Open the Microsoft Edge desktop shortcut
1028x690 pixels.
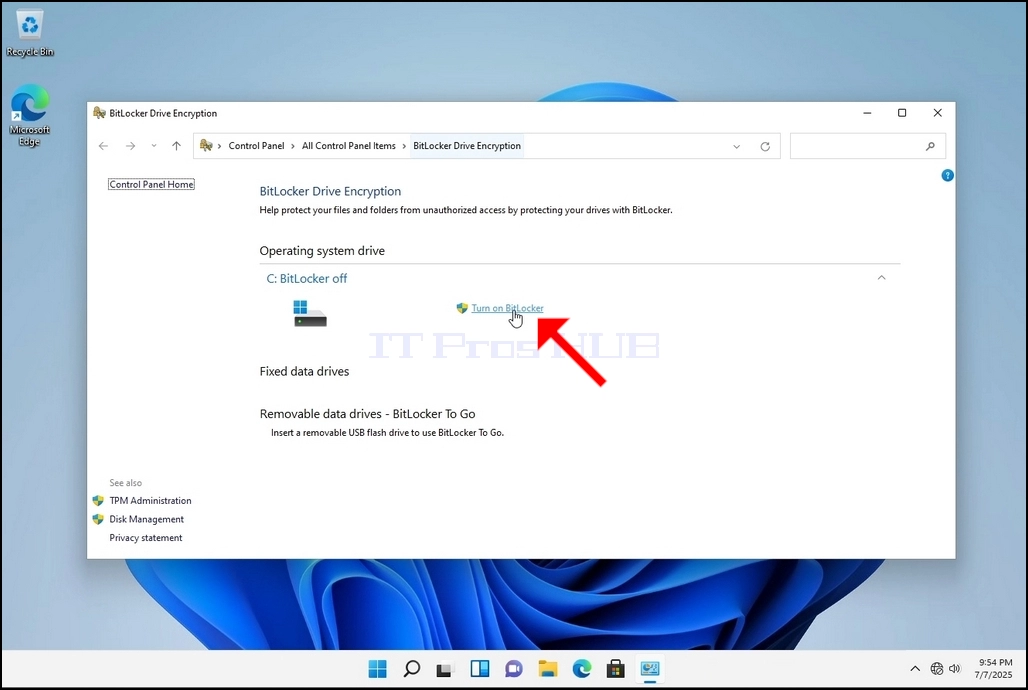point(30,115)
